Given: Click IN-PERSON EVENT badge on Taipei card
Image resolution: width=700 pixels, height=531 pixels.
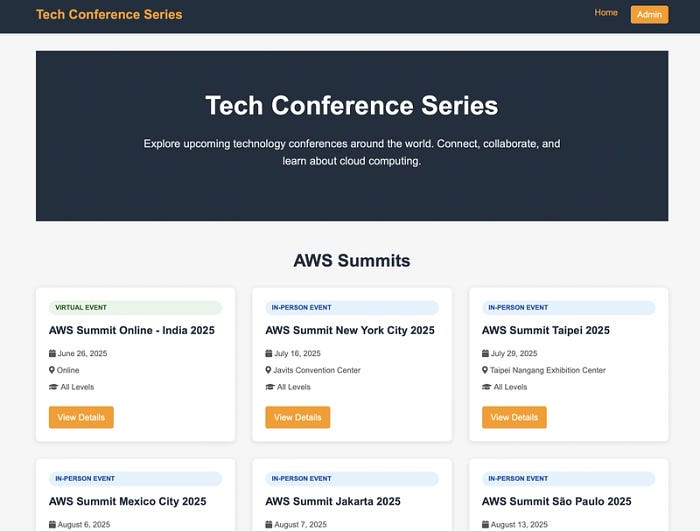Looking at the screenshot, I should (x=568, y=308).
